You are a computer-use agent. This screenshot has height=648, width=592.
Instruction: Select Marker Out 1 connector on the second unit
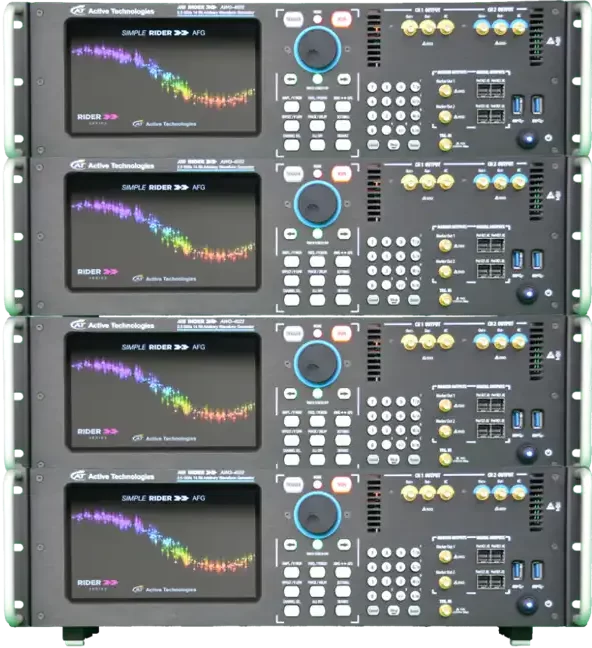point(445,245)
